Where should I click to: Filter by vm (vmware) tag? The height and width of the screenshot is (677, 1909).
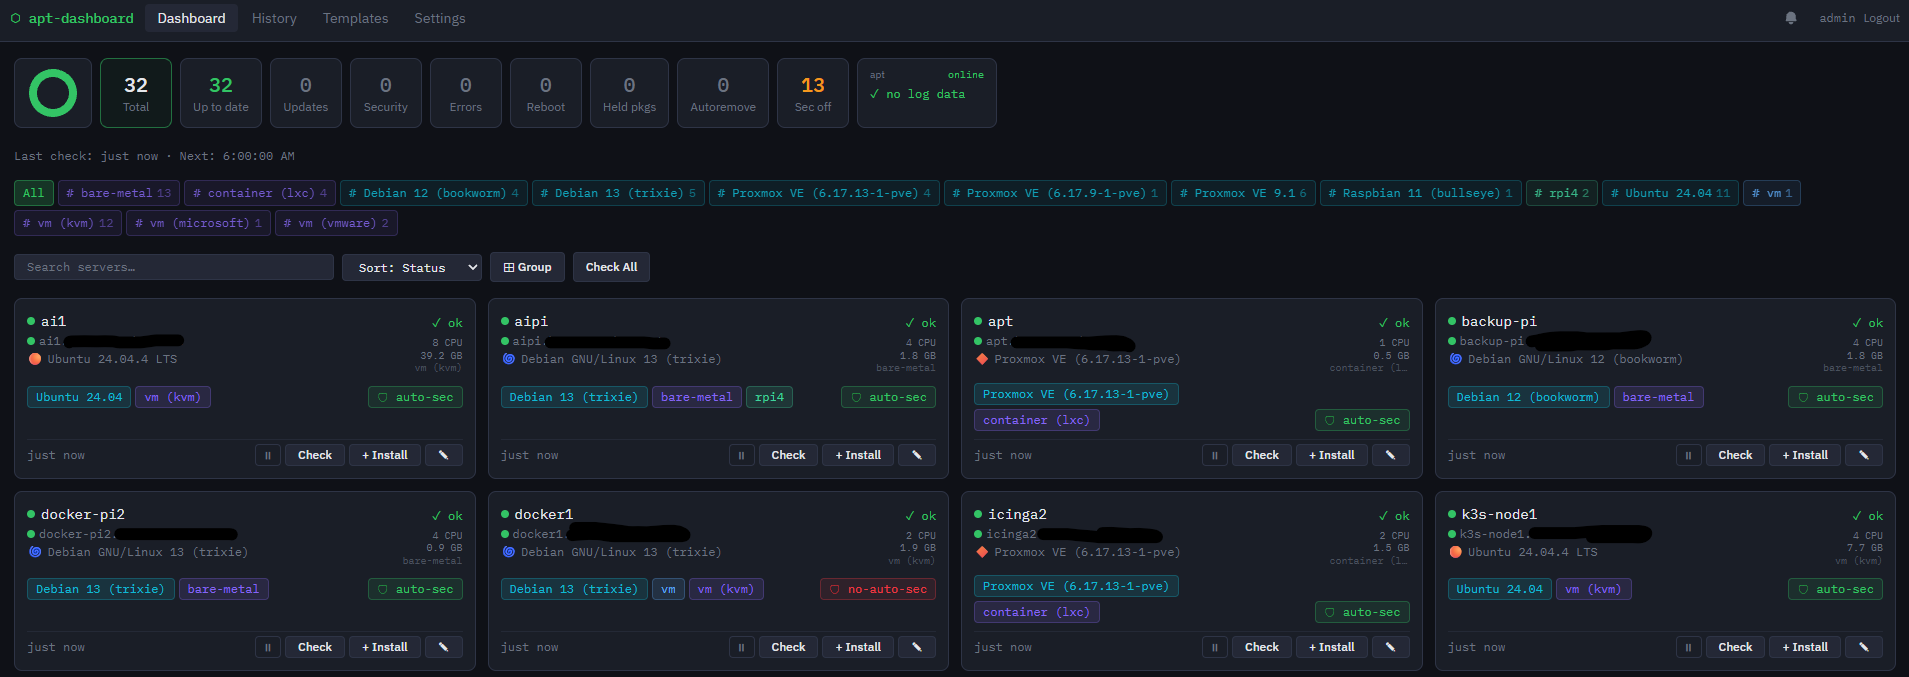336,223
